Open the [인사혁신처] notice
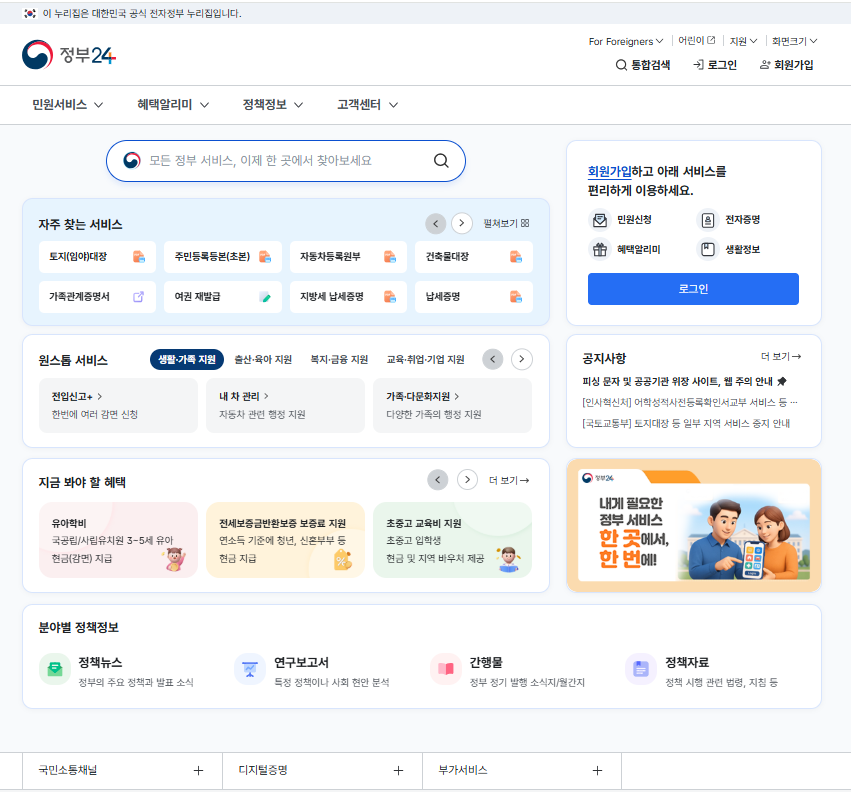This screenshot has height=792, width=851. (689, 403)
